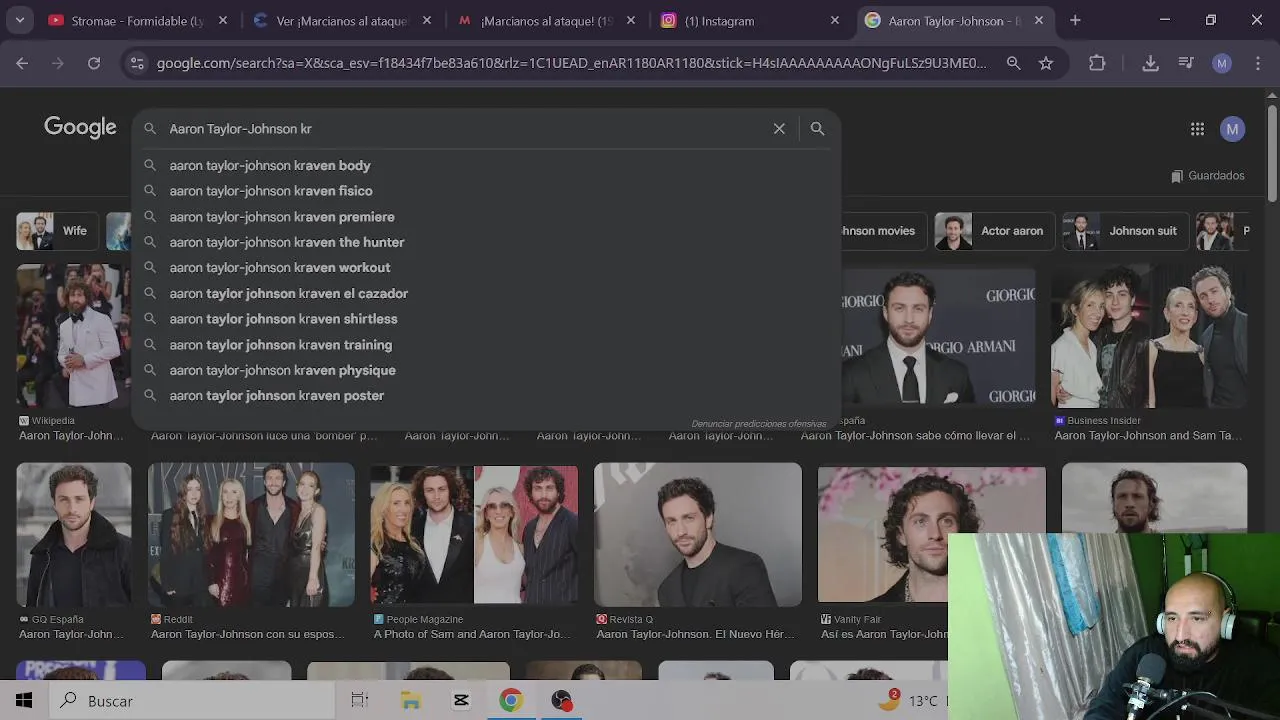Open the media controls icon in toolbar
The width and height of the screenshot is (1280, 720).
[x=1186, y=63]
